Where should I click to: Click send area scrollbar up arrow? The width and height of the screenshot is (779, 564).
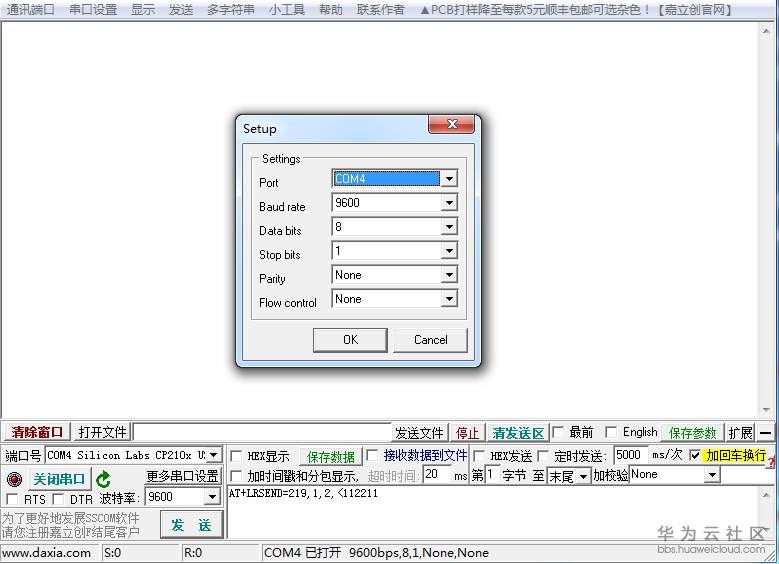766,493
